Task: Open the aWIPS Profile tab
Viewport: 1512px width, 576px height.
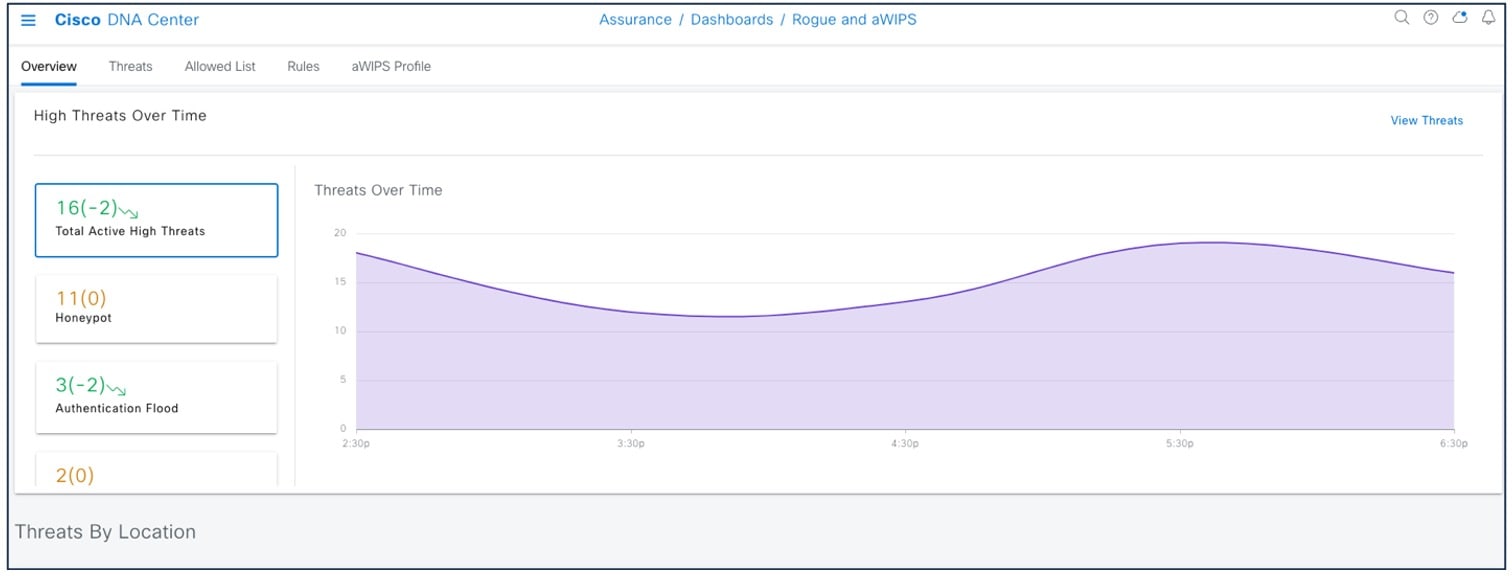Action: point(391,67)
